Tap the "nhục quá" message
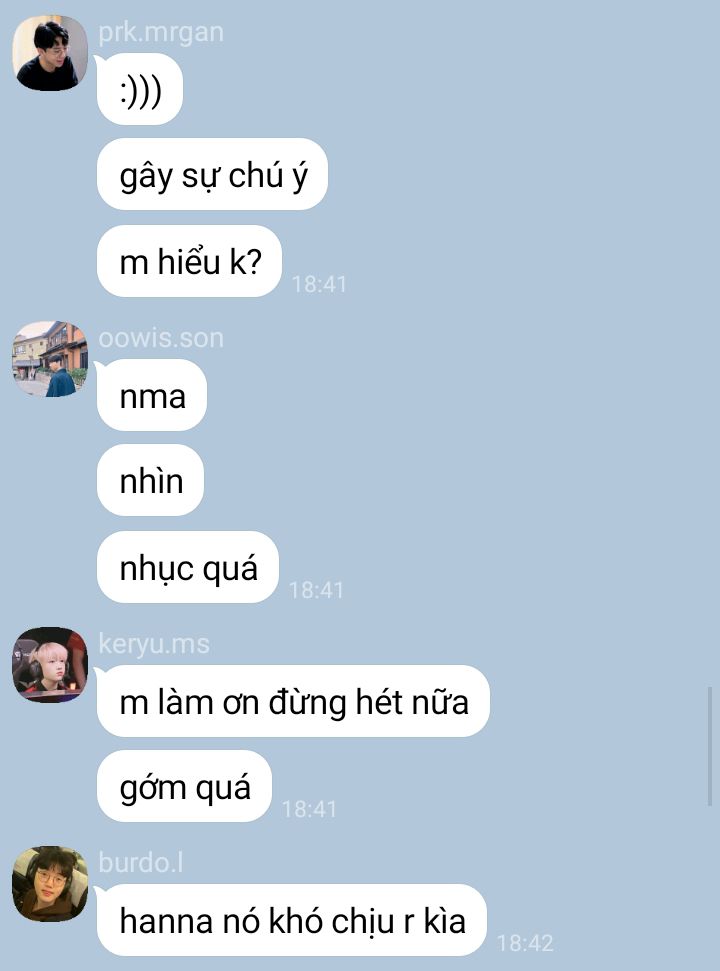This screenshot has height=971, width=720. [x=188, y=567]
